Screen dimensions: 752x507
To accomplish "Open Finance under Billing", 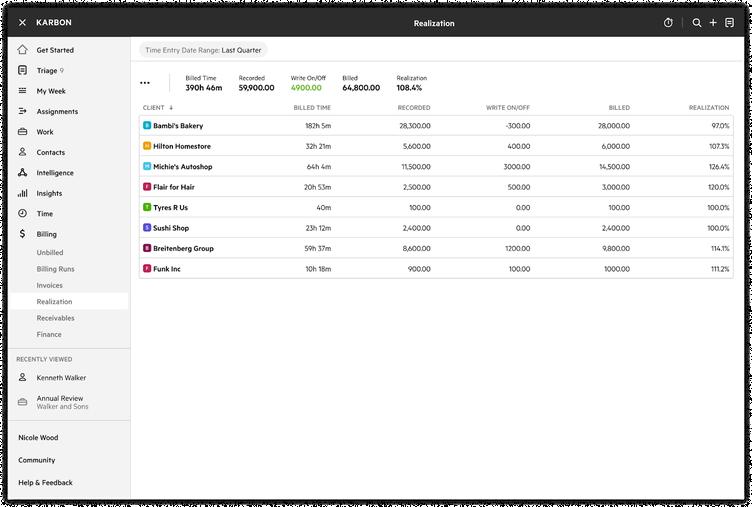I will pos(49,334).
